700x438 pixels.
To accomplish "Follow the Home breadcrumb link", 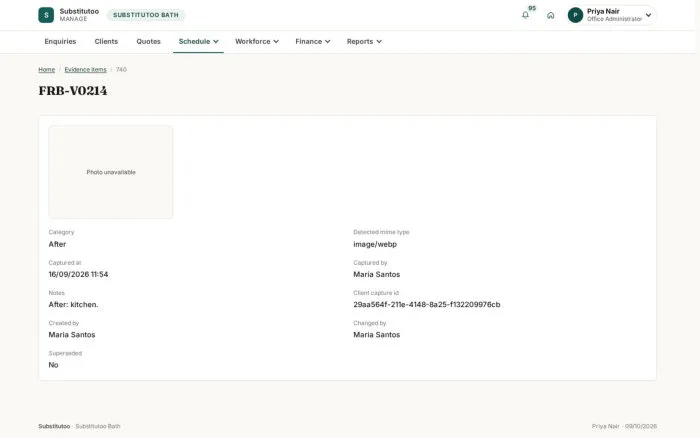I will (x=46, y=70).
